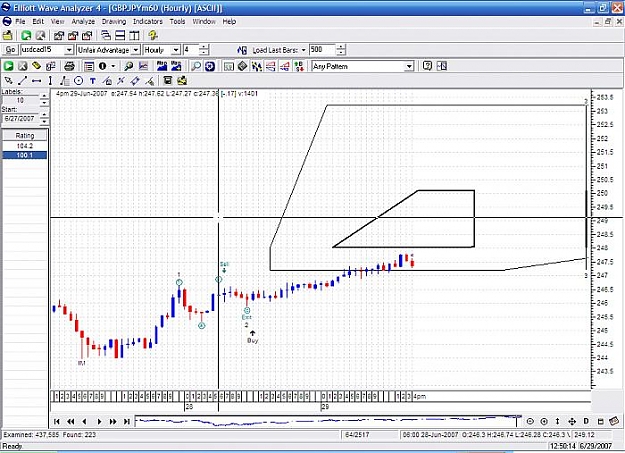Jump to first bar playback button
Image resolution: width=625 pixels, height=453 pixels.
(57, 421)
